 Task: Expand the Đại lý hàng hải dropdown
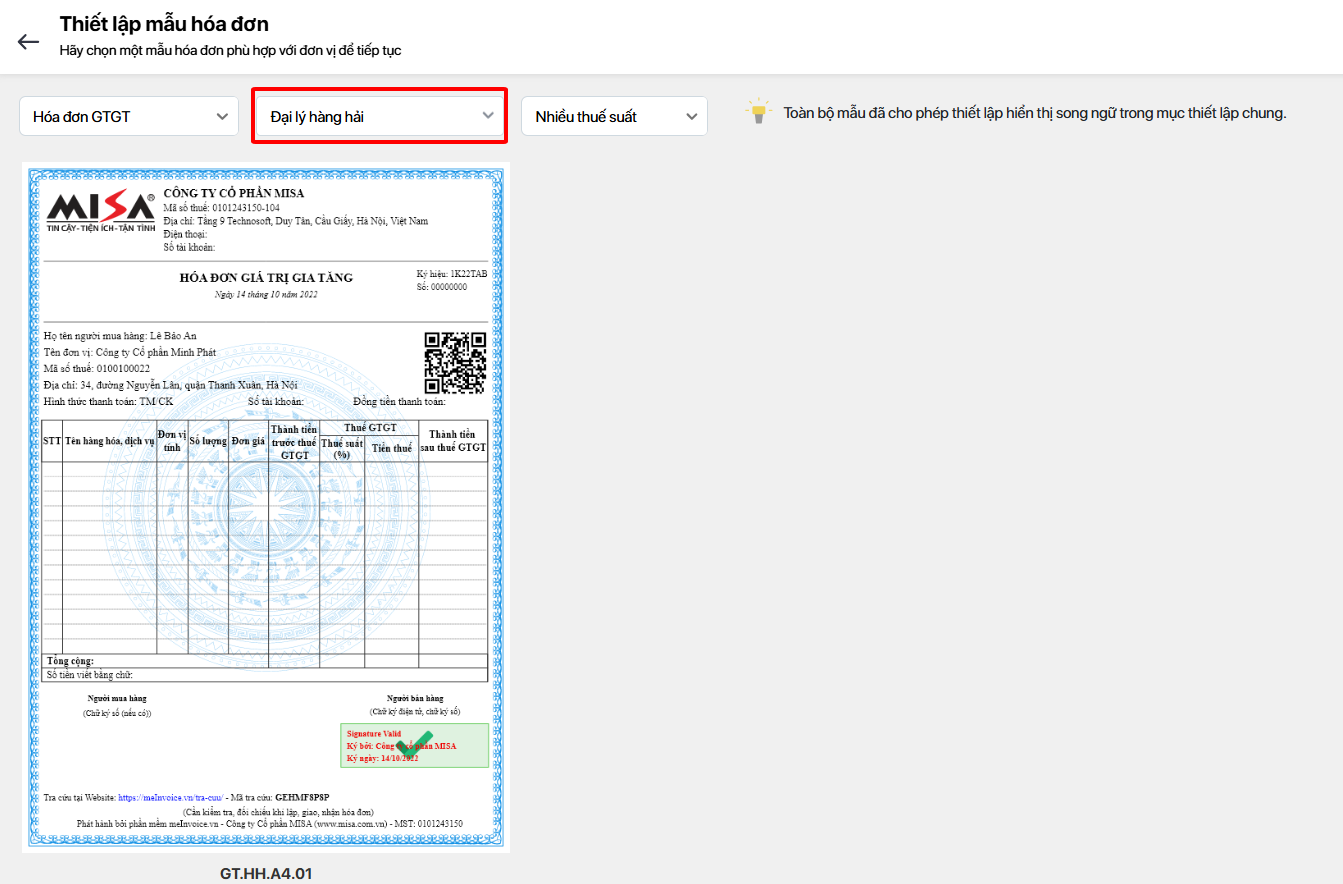click(x=379, y=116)
